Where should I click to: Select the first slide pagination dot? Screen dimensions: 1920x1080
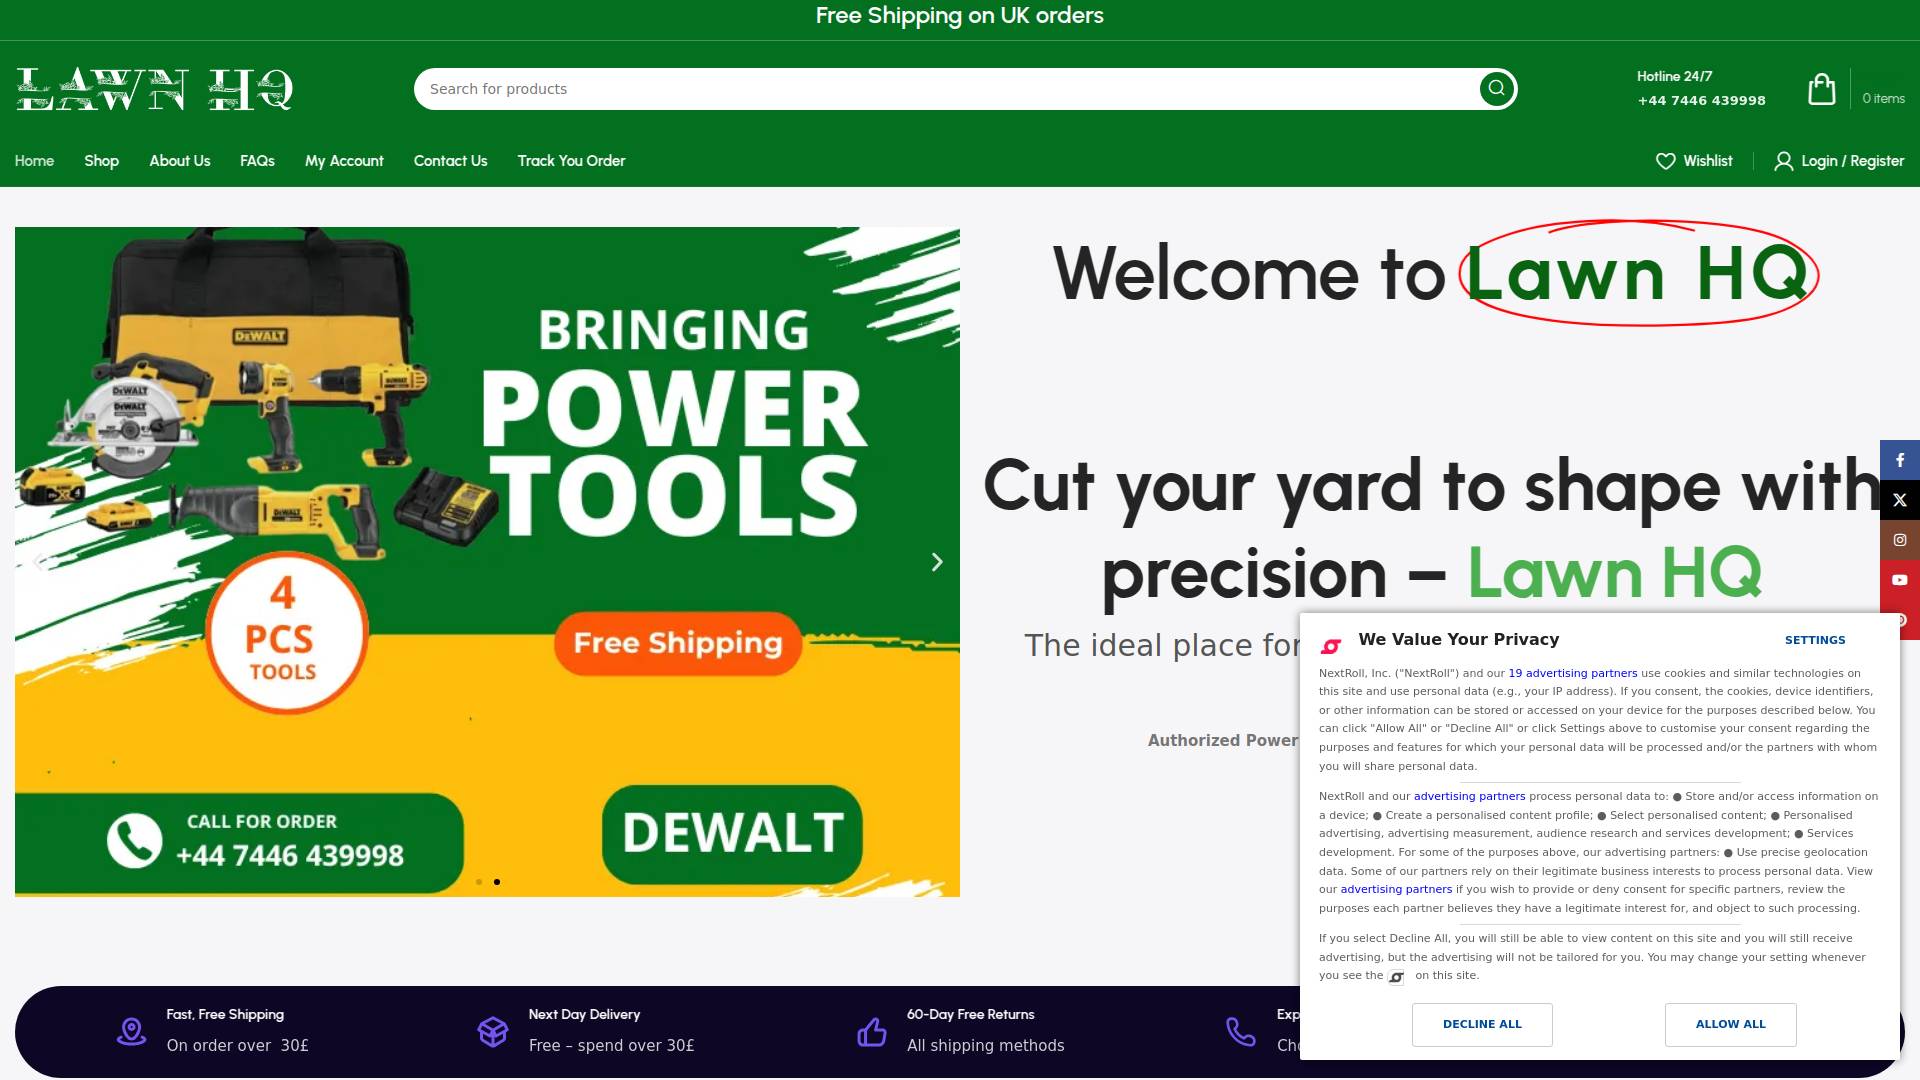coord(479,882)
